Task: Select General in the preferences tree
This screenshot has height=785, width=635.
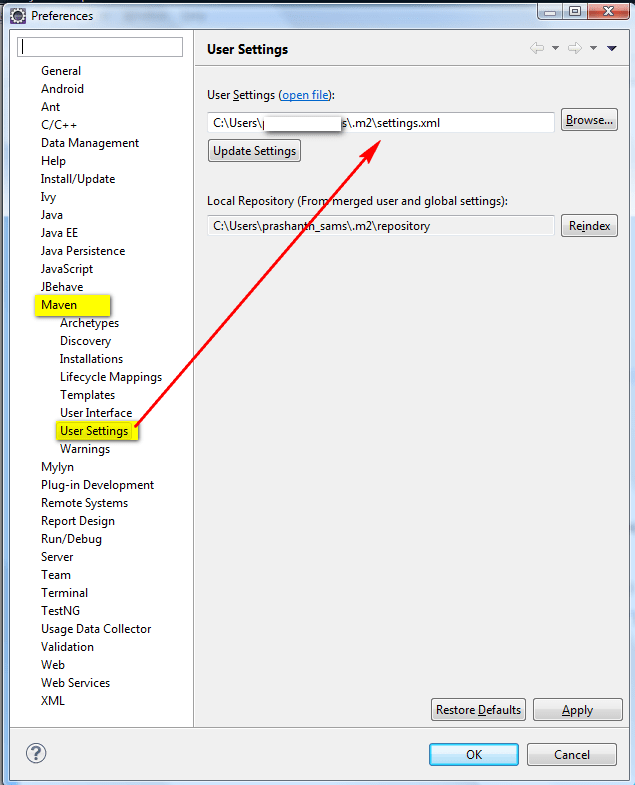Action: point(61,71)
